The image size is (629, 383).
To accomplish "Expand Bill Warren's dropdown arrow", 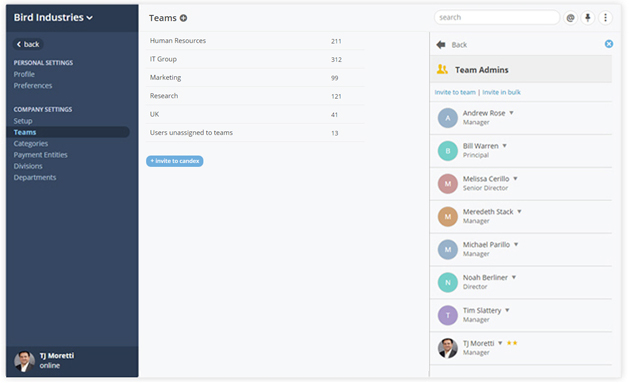I will point(505,146).
